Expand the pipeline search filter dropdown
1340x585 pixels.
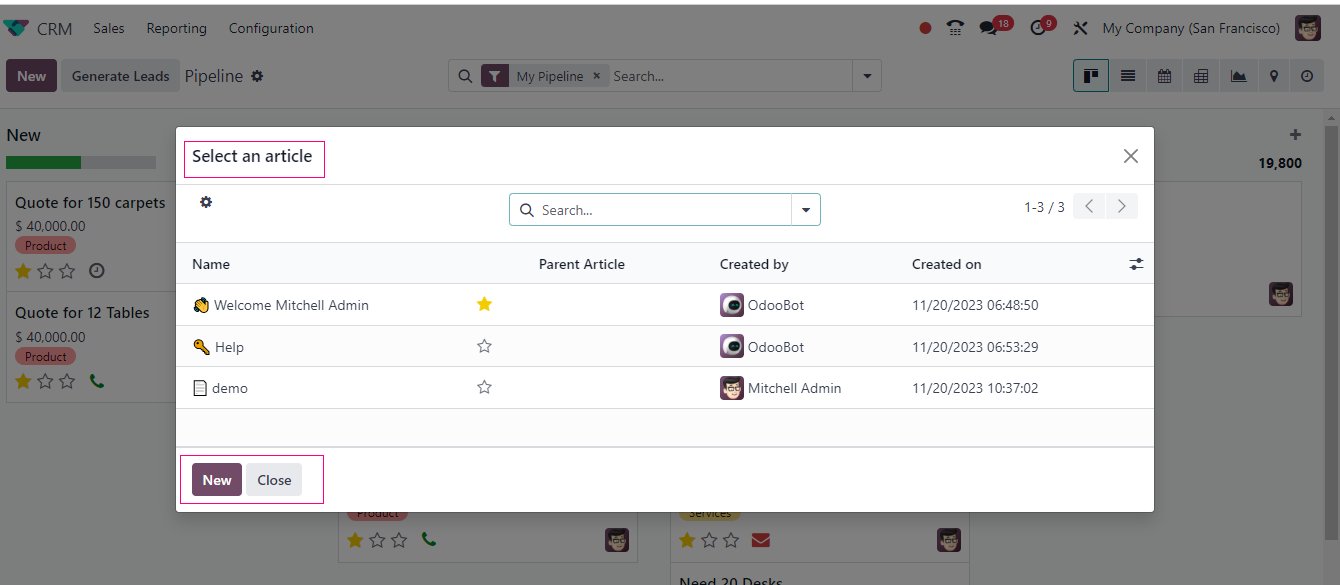866,76
